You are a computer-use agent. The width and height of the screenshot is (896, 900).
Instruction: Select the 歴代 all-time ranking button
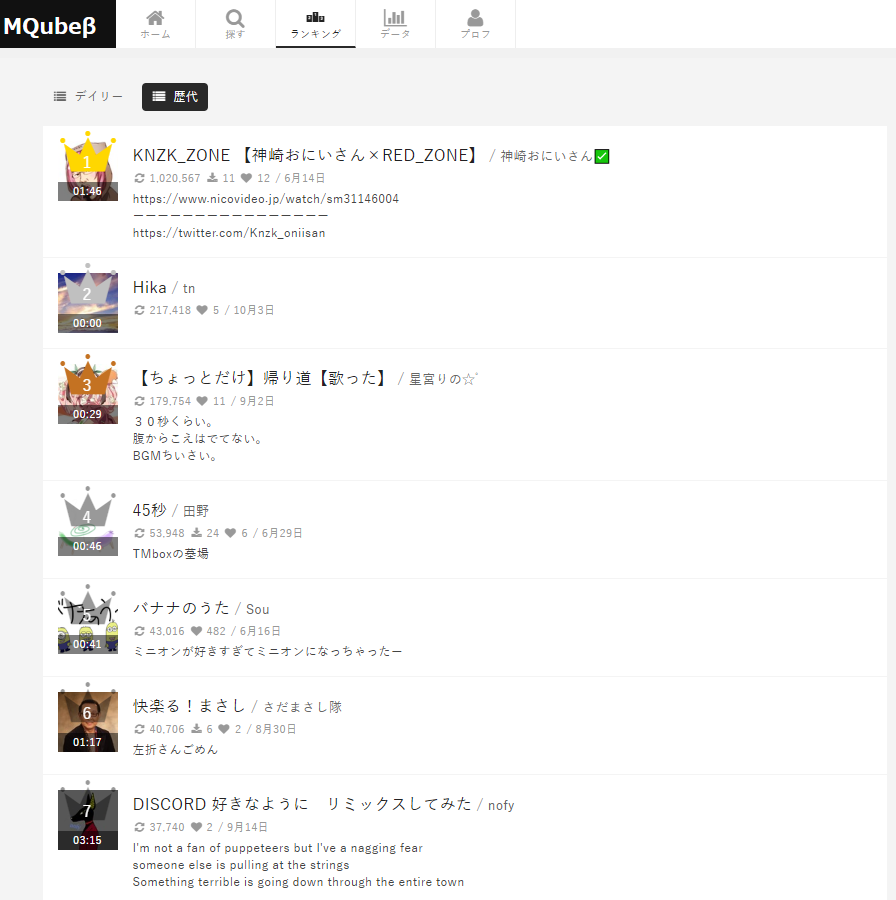coord(175,96)
